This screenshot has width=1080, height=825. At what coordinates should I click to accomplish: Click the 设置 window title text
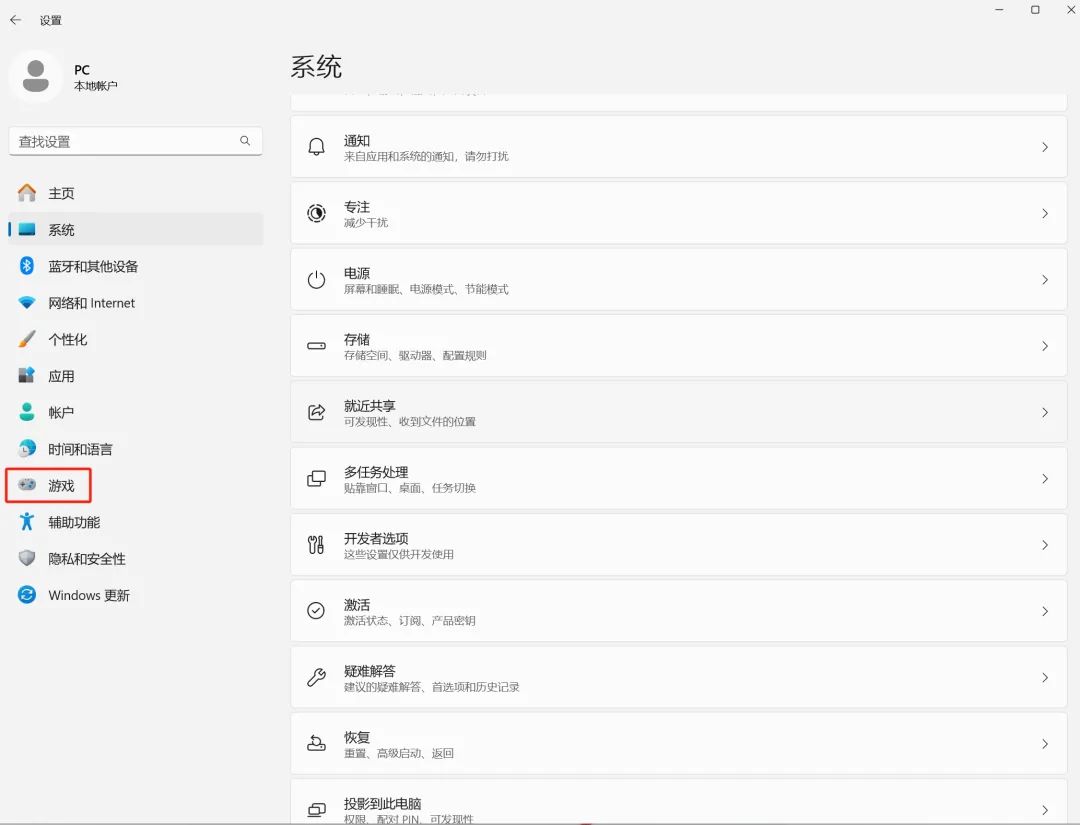[x=50, y=21]
